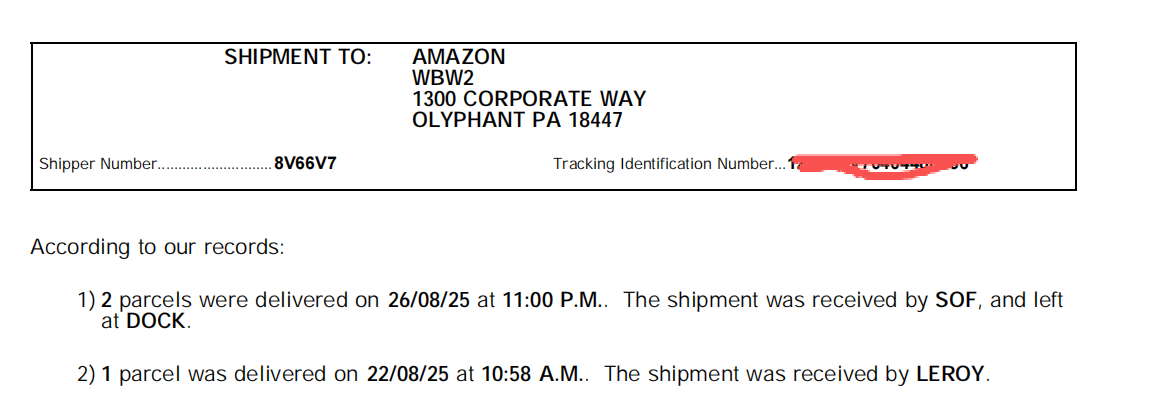Click the AMAZON recipient name
1150x410 pixels.
(x=459, y=57)
